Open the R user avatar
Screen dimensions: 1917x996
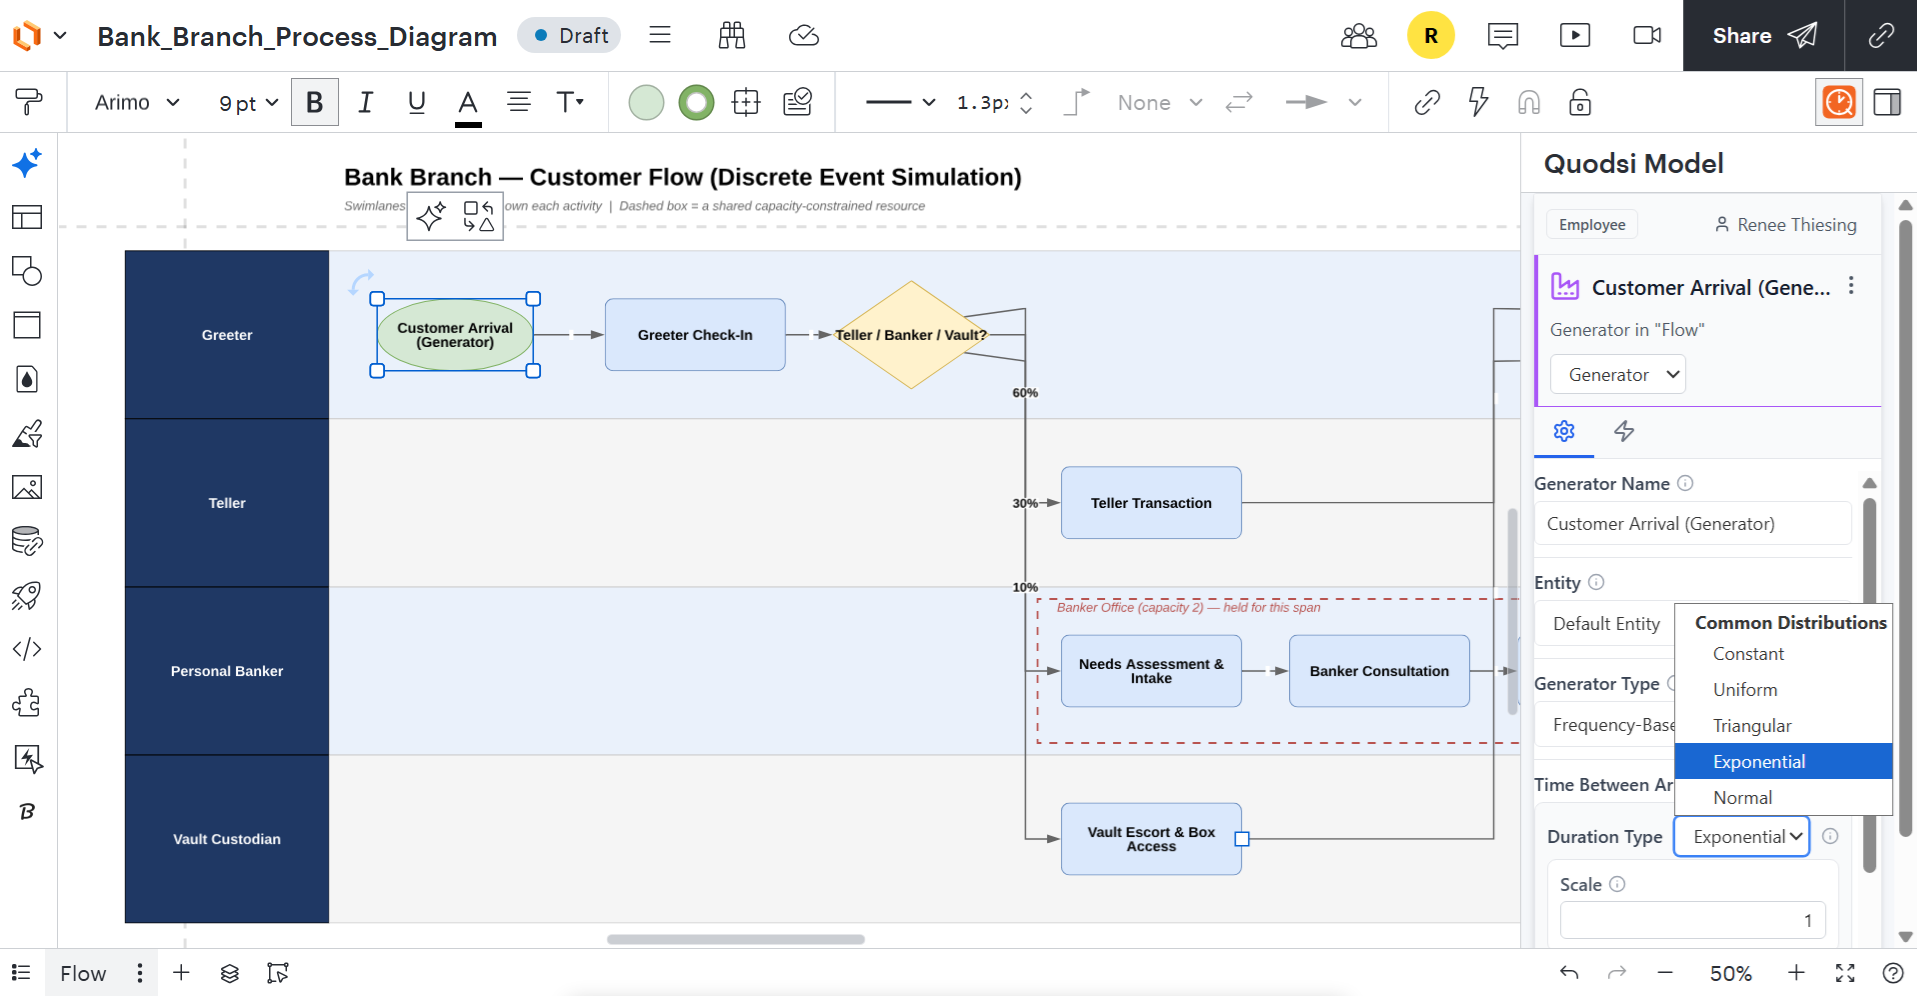coord(1431,36)
